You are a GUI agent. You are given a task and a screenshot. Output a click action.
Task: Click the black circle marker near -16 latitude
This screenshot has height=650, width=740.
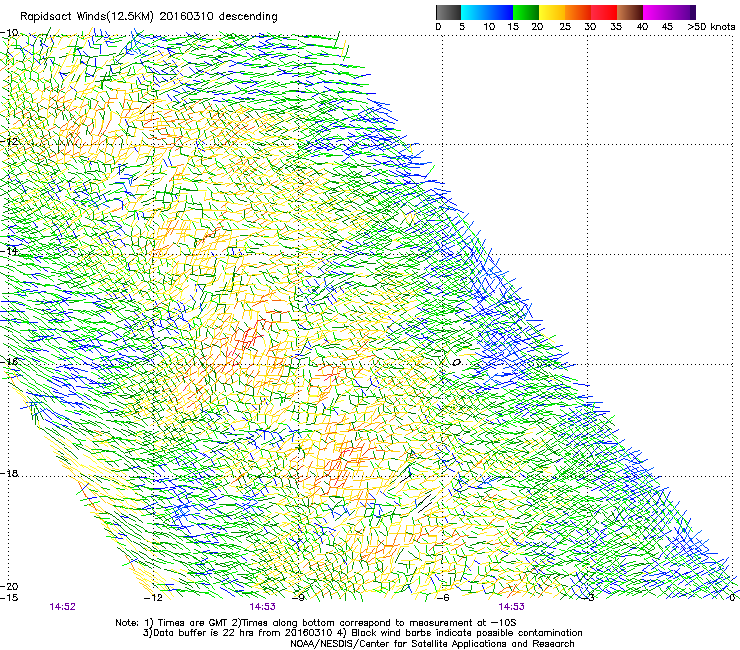pyautogui.click(x=456, y=363)
